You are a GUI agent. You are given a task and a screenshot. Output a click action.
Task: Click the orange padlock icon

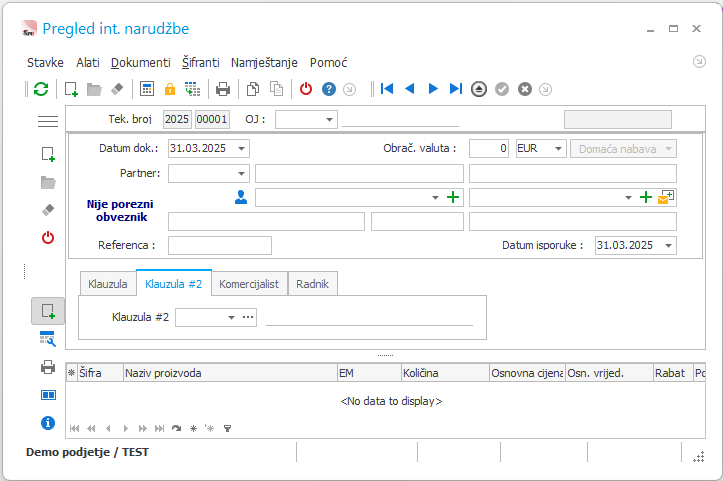click(x=170, y=89)
